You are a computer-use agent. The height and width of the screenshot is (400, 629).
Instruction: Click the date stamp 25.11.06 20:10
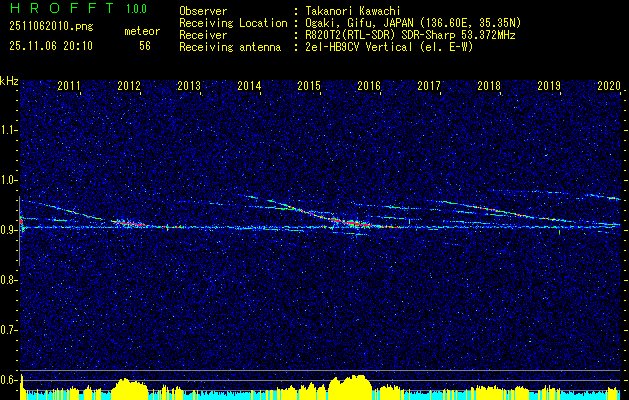pos(51,46)
